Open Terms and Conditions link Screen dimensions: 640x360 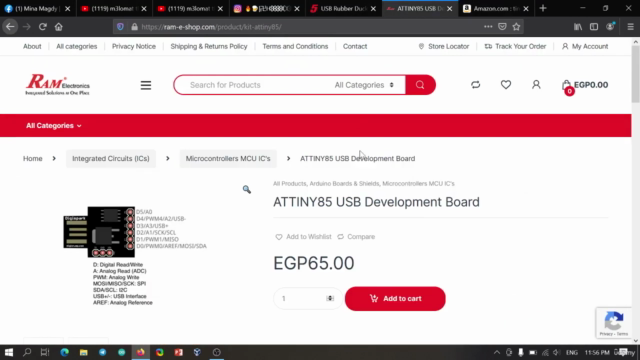[x=295, y=47]
